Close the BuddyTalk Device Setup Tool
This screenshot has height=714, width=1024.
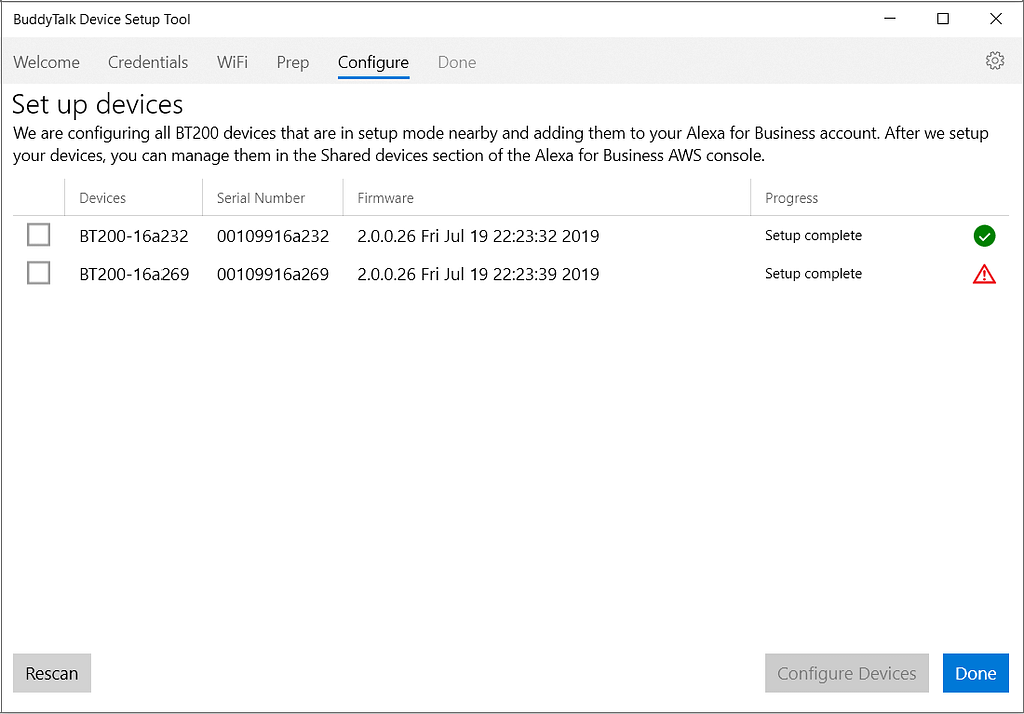pyautogui.click(x=996, y=18)
